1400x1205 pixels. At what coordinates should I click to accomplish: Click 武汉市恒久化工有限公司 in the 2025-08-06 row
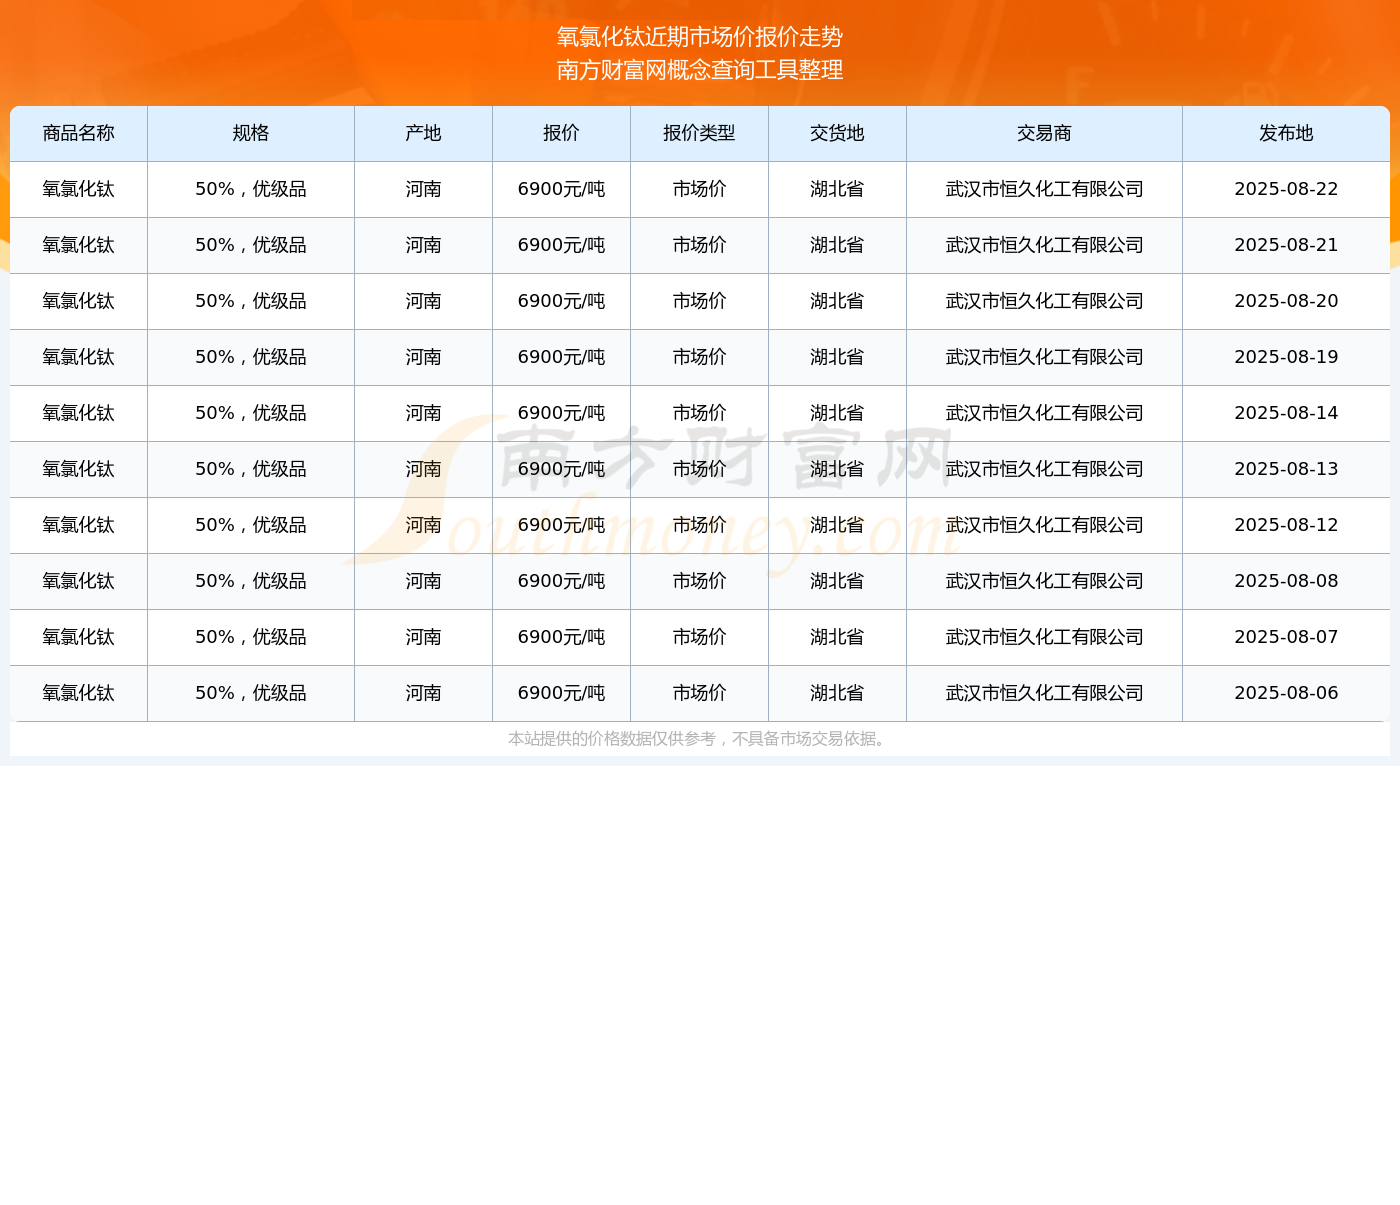1044,693
